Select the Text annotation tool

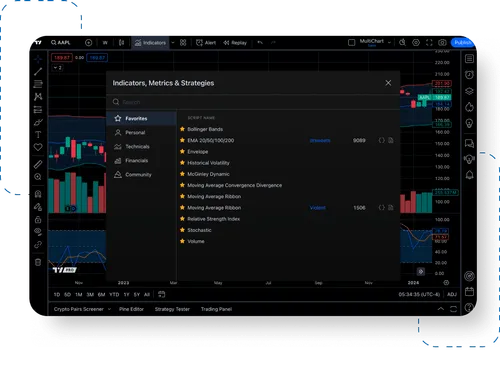(x=38, y=135)
